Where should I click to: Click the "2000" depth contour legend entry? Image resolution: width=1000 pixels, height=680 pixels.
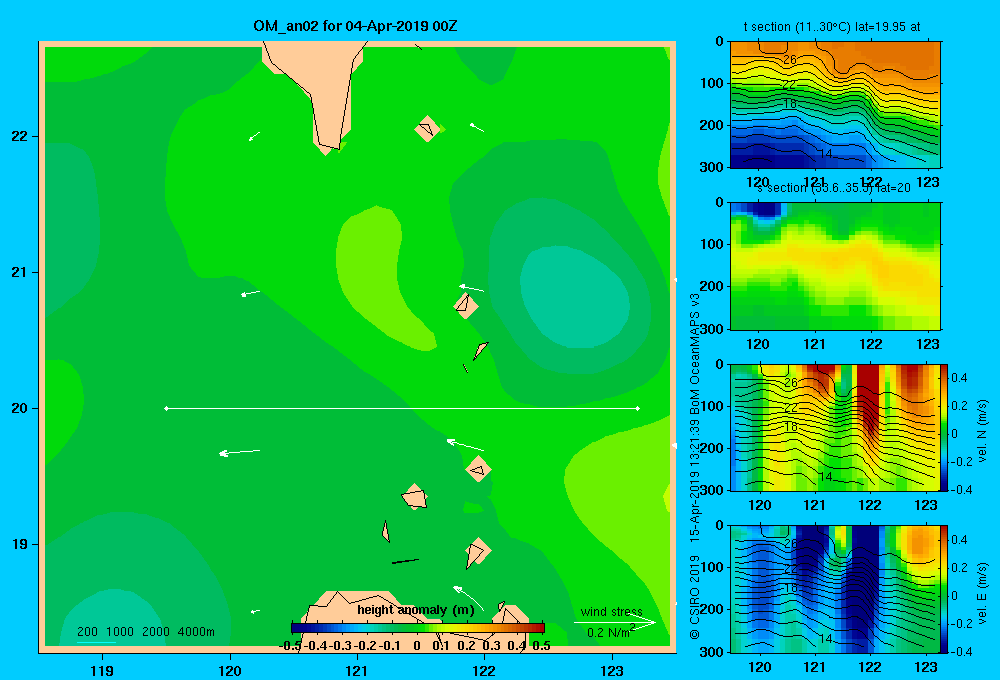156,632
